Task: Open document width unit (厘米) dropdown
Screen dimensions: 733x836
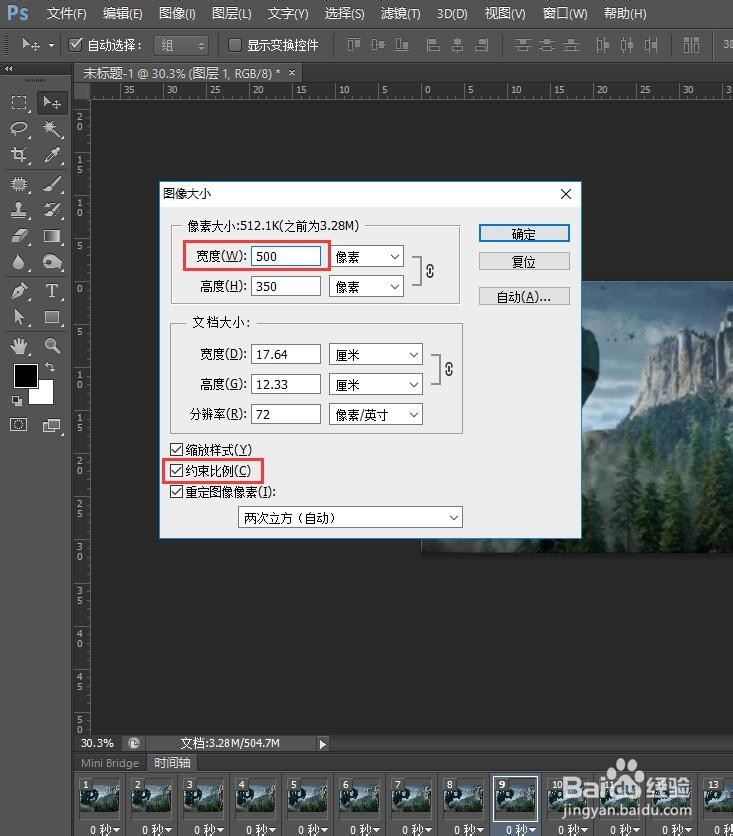Action: tap(376, 355)
